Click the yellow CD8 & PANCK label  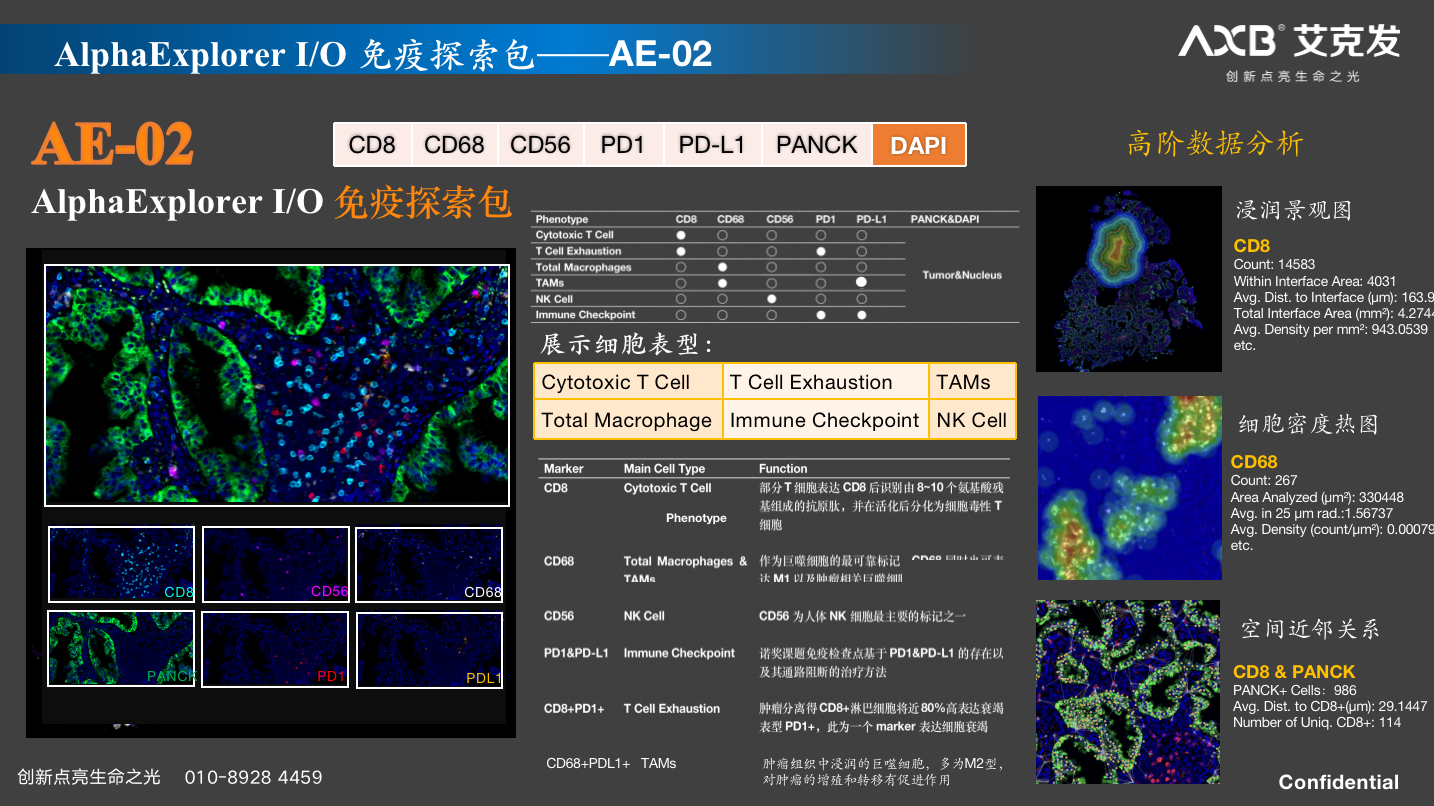1294,672
